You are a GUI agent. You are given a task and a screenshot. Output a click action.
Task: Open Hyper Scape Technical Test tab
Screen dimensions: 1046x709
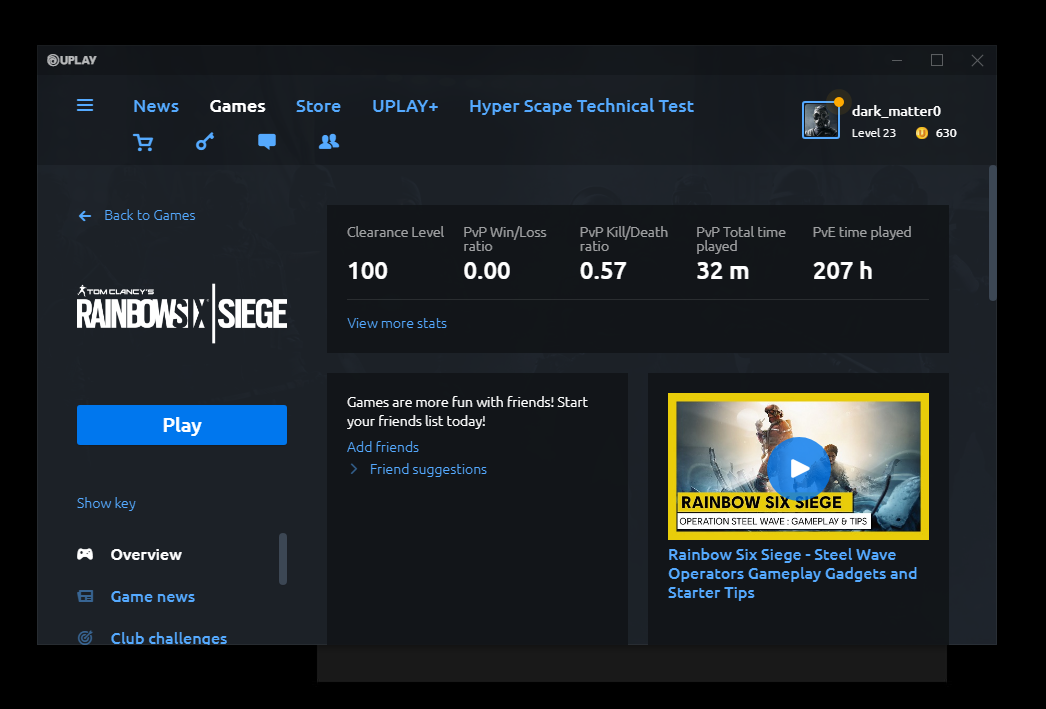(x=581, y=106)
